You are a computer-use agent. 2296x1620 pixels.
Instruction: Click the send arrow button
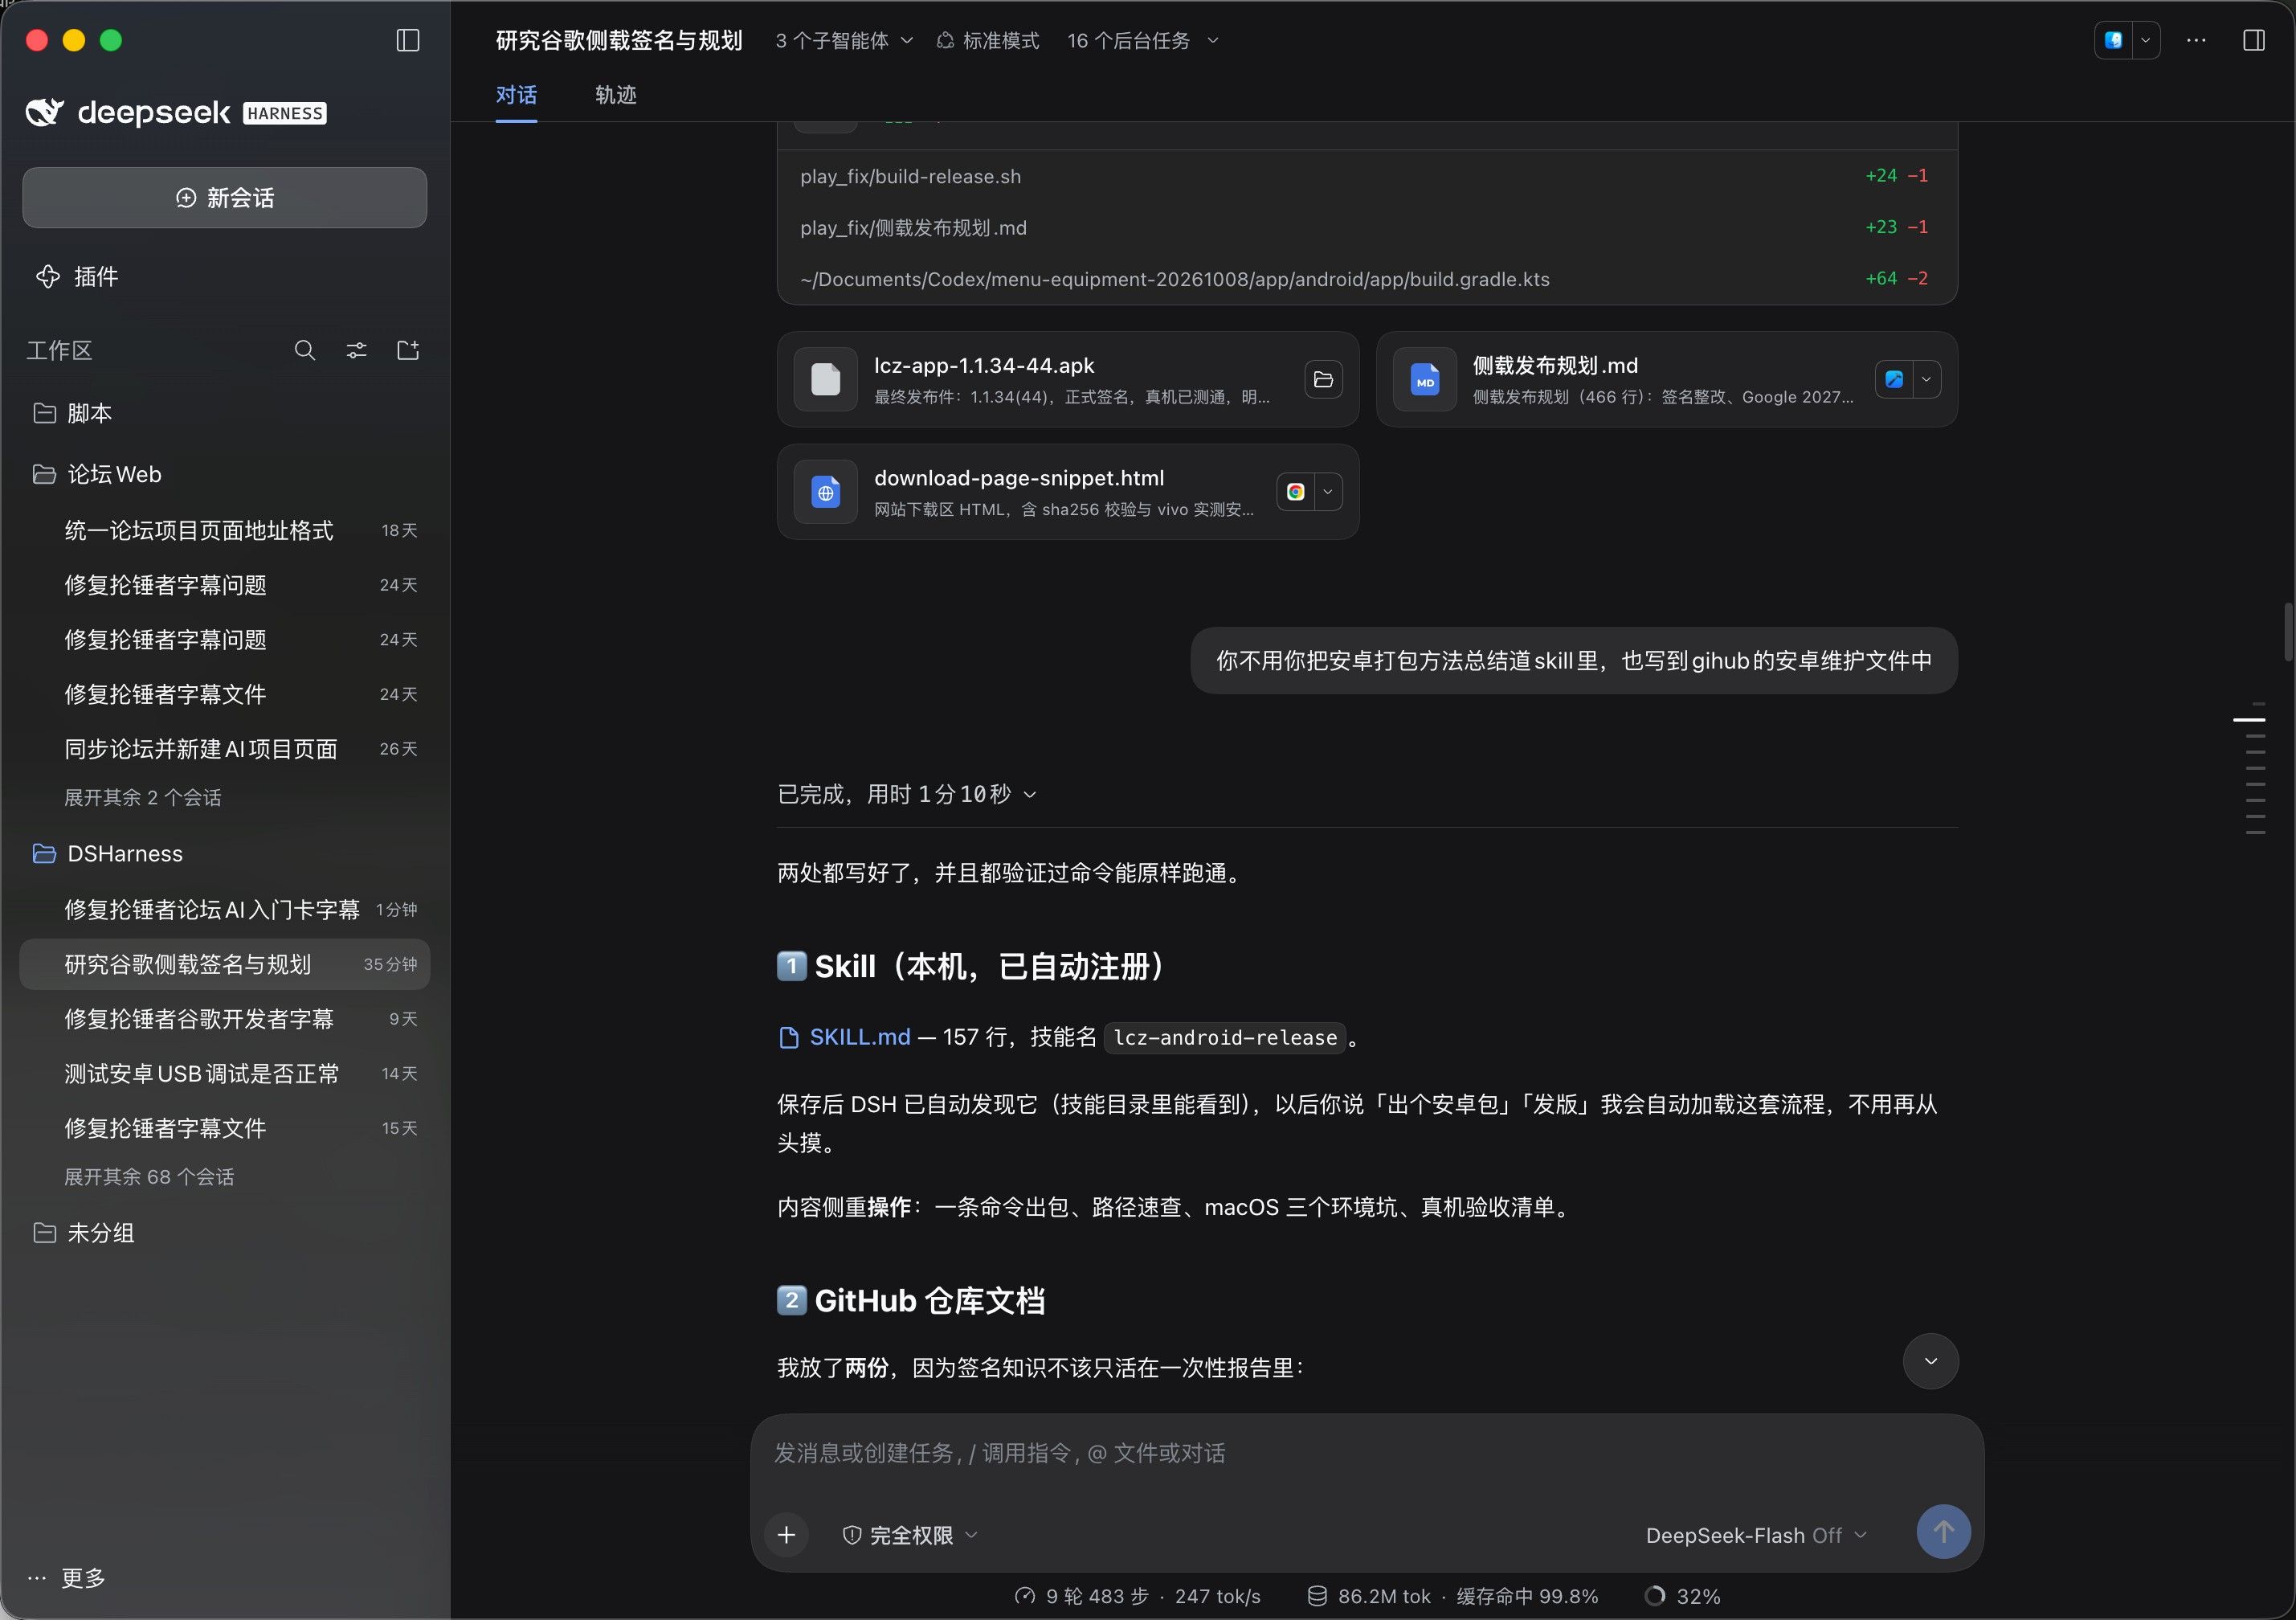click(1943, 1532)
